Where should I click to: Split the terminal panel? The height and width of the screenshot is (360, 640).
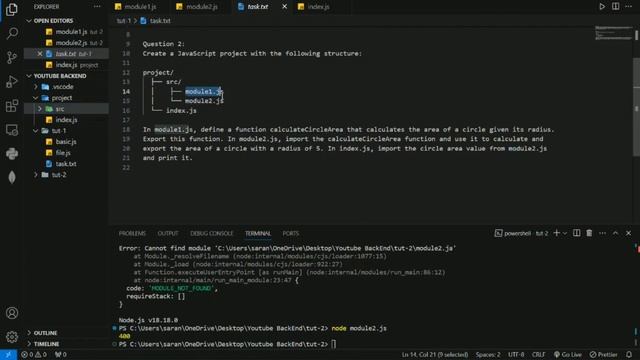tap(576, 233)
